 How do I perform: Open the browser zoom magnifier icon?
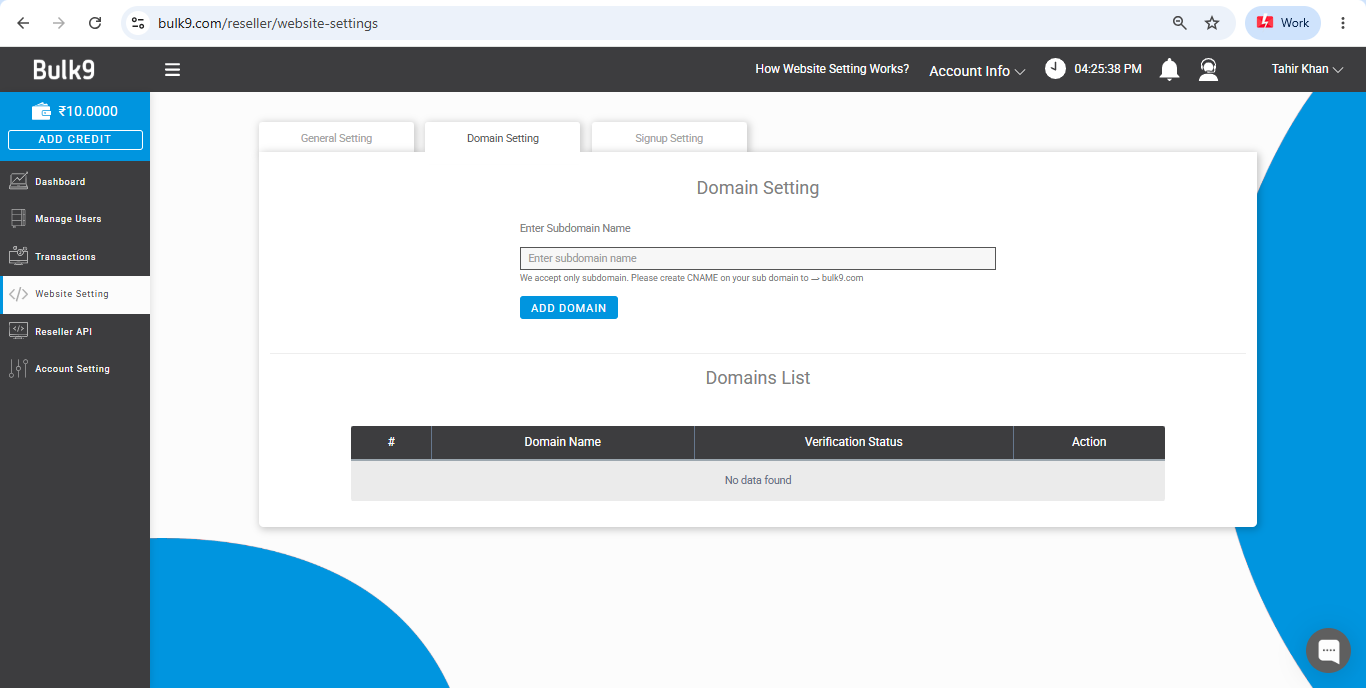(1180, 23)
